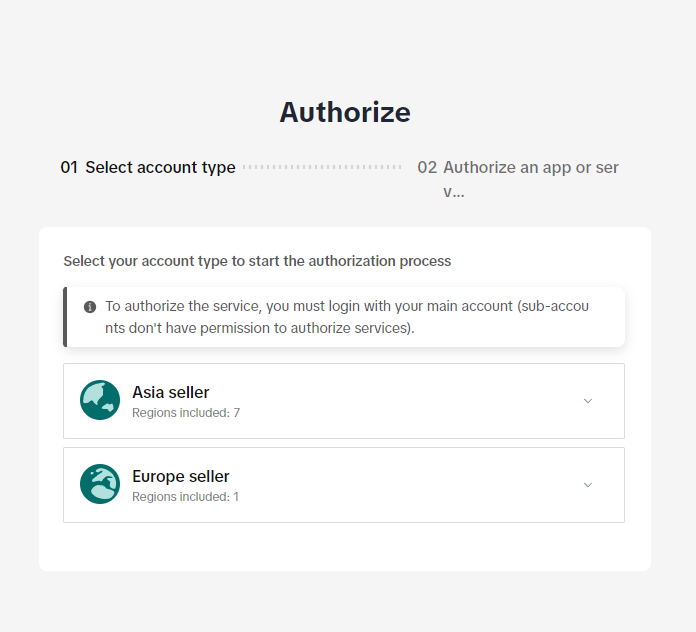Click the main account login notice text
Image resolution: width=696 pixels, height=632 pixels.
(x=346, y=317)
